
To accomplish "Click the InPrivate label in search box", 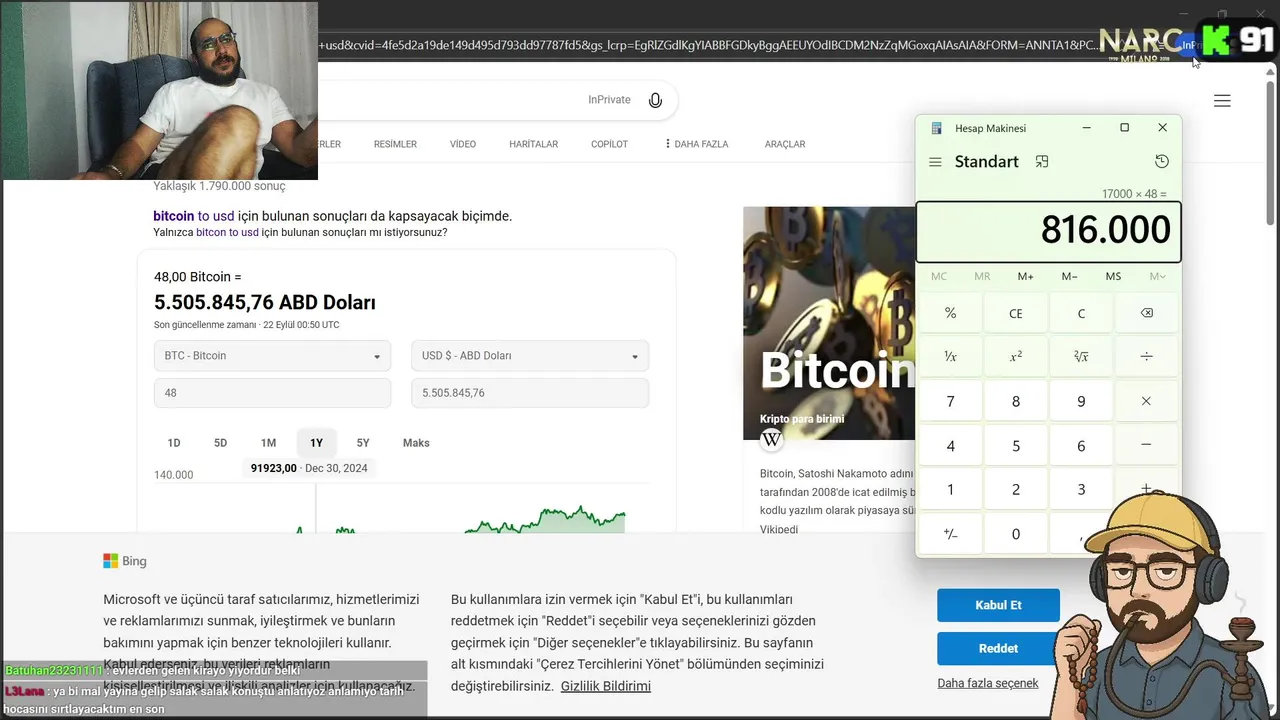I will coord(609,100).
